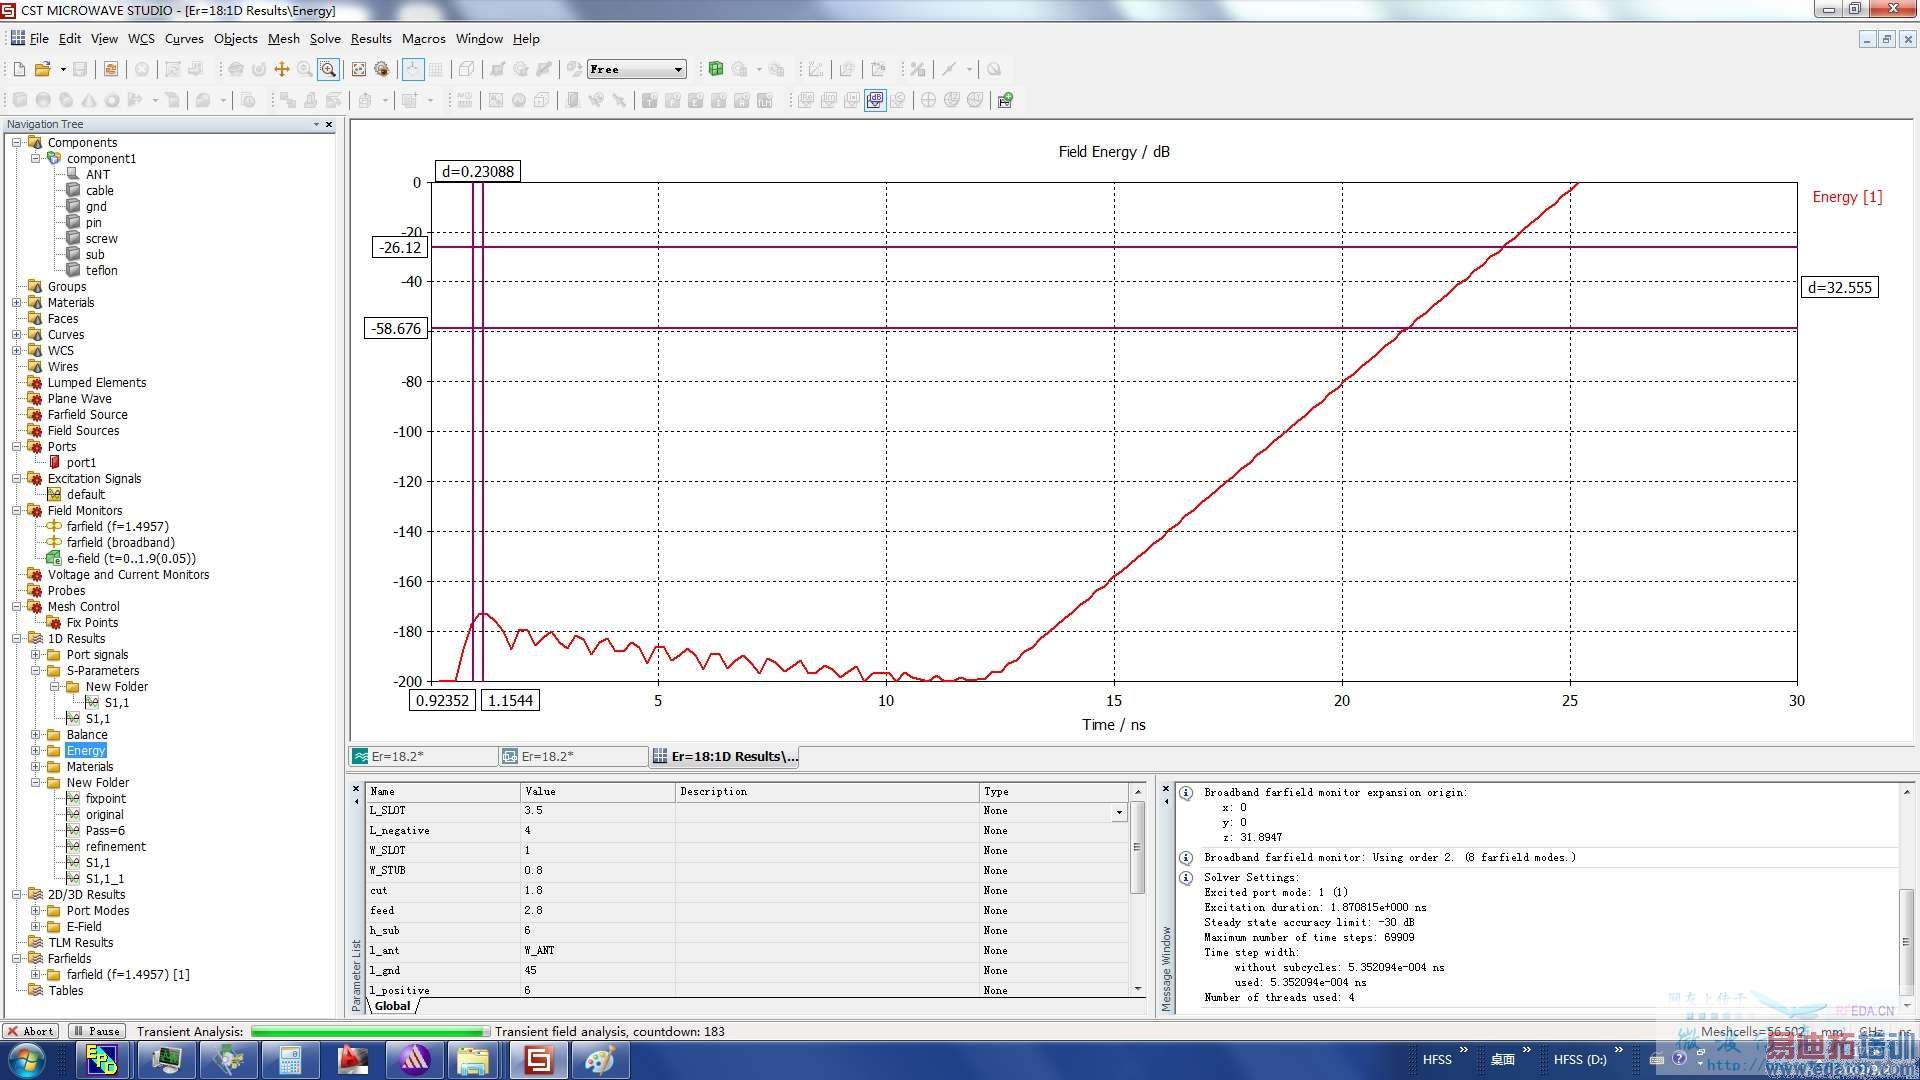This screenshot has height=1080, width=1920.
Task: Click the message window info icon beside Solver Settings
Action: [1186, 878]
